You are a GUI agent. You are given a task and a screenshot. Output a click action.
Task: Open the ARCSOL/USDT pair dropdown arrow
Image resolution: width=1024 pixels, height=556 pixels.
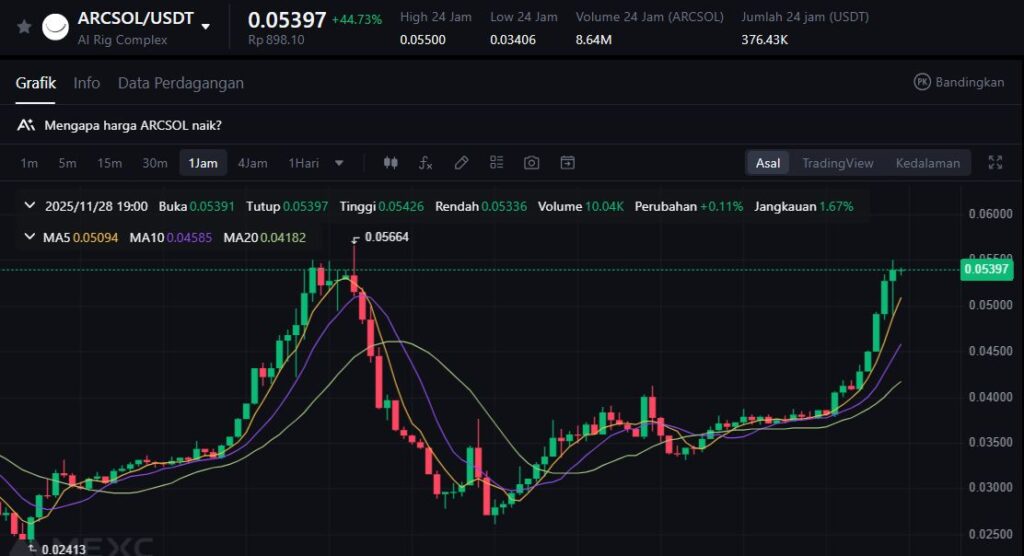[x=206, y=26]
